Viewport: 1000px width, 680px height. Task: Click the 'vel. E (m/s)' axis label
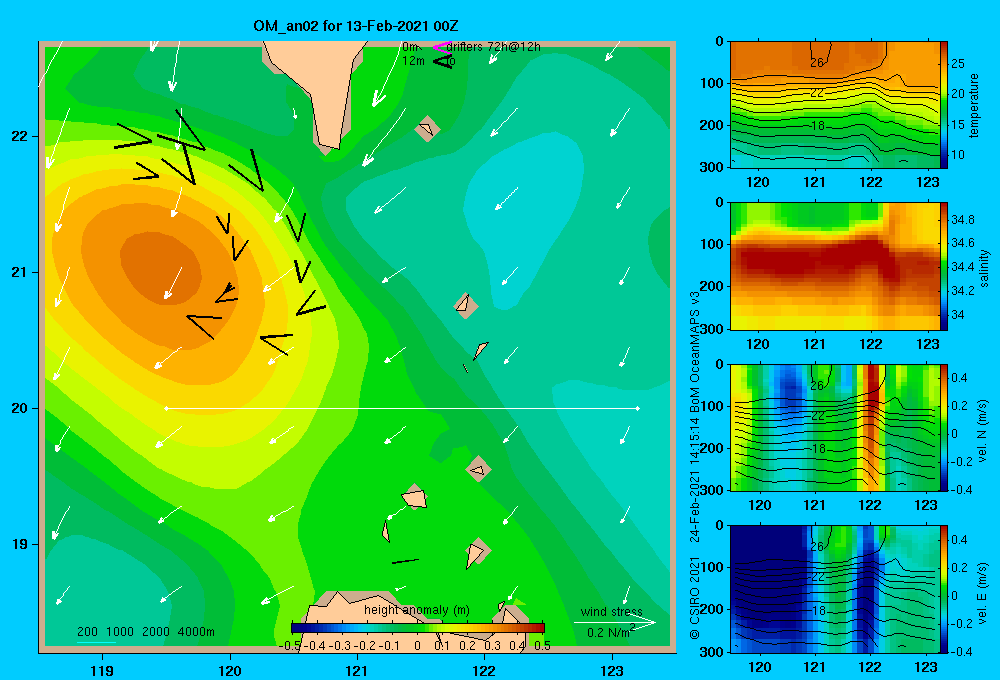point(983,593)
